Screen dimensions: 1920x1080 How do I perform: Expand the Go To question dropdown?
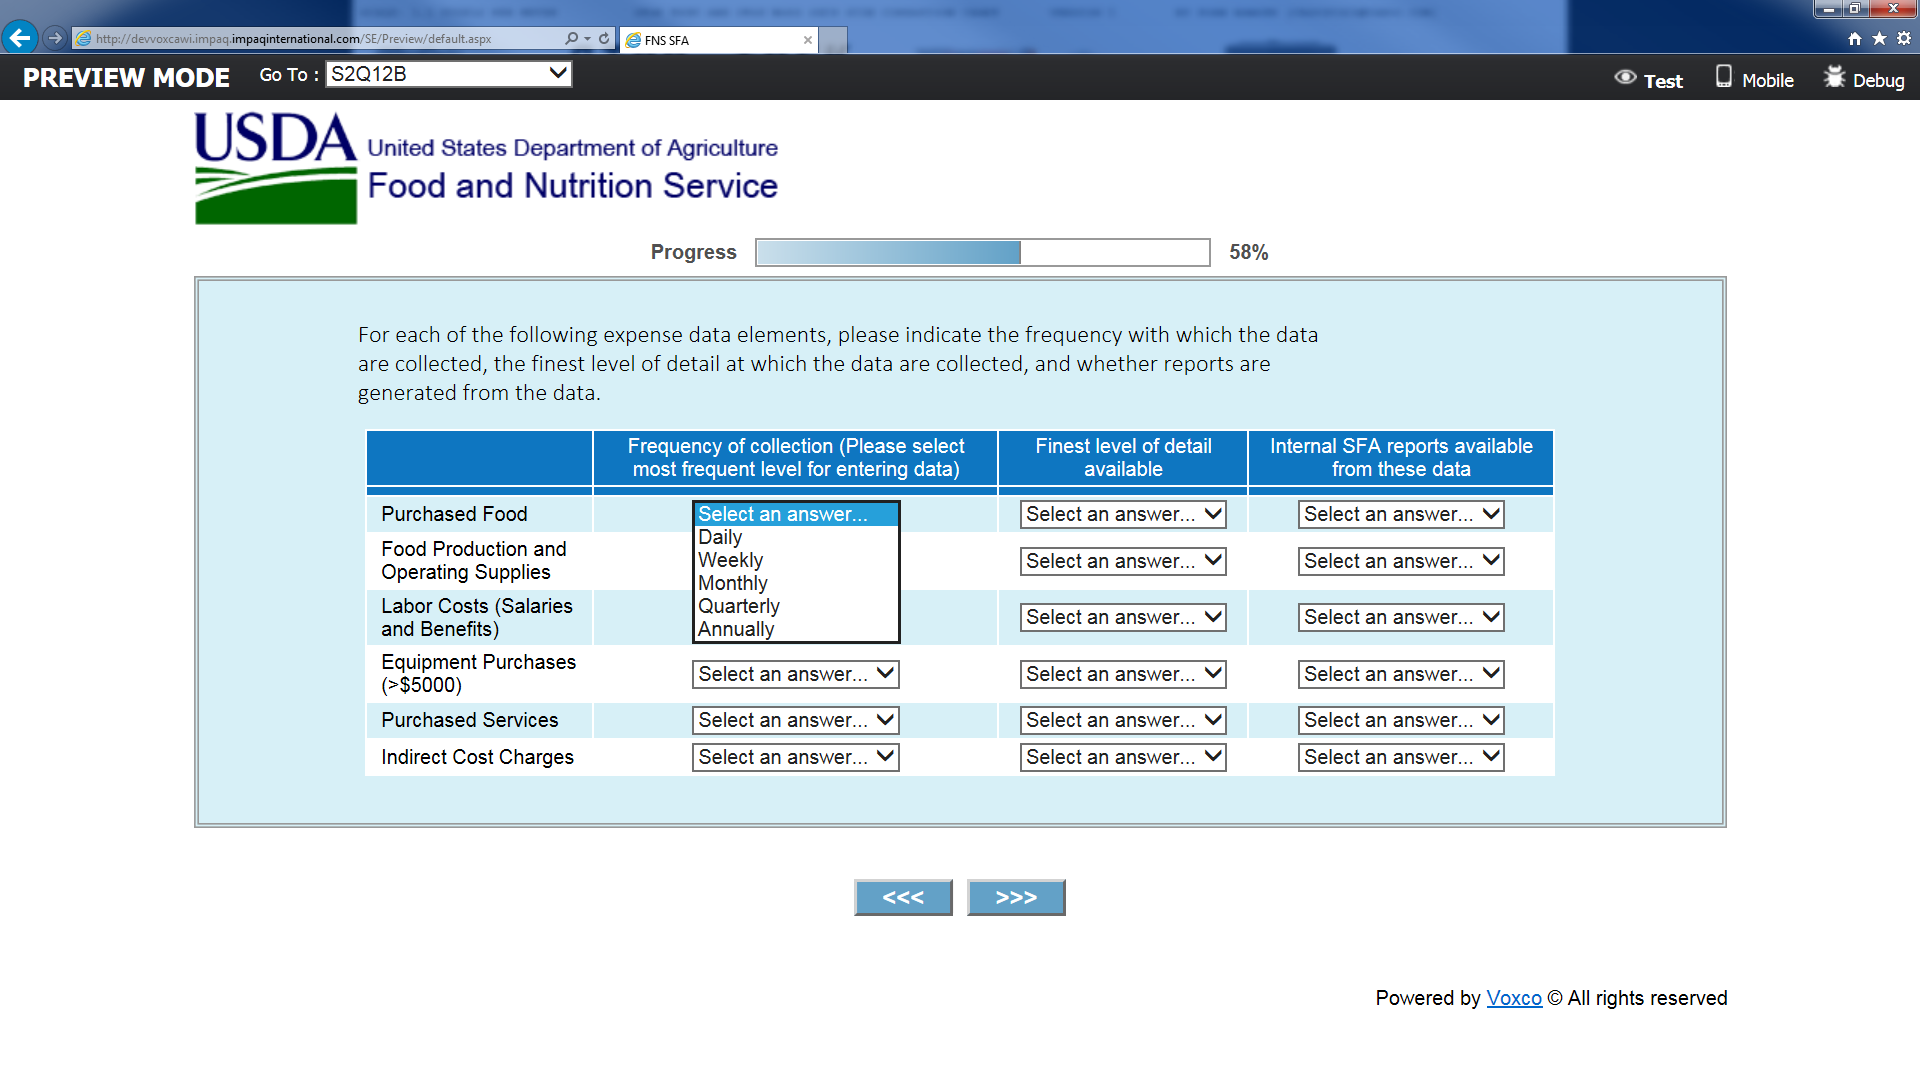(449, 74)
